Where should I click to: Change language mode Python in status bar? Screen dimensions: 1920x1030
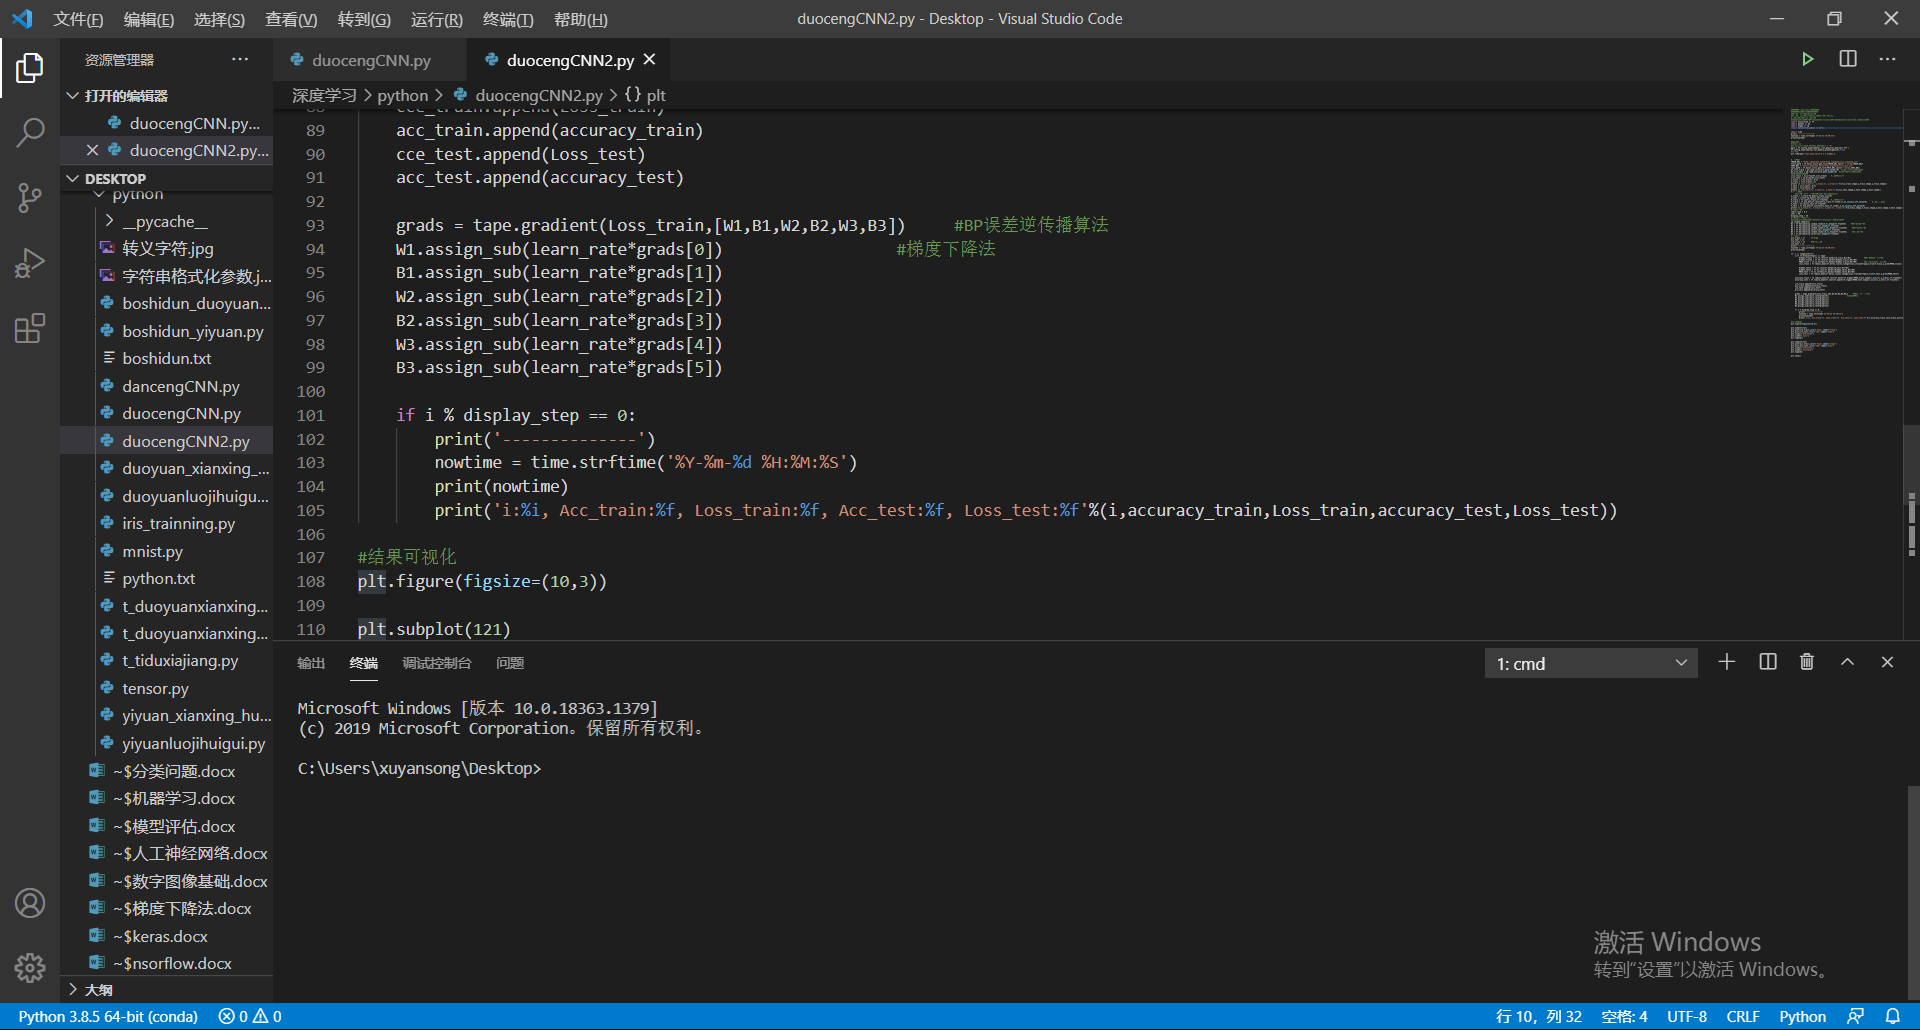pos(1802,1016)
